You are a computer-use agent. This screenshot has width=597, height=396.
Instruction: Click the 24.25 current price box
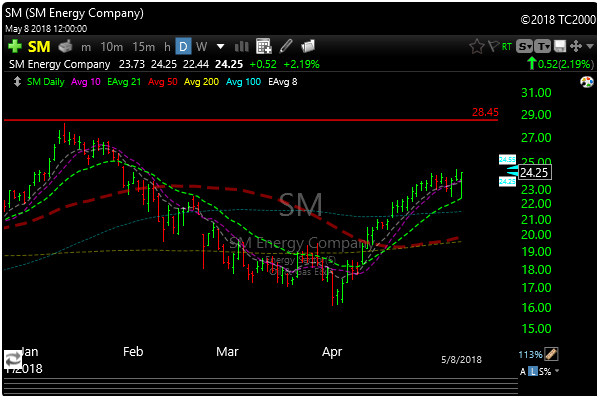coord(535,172)
